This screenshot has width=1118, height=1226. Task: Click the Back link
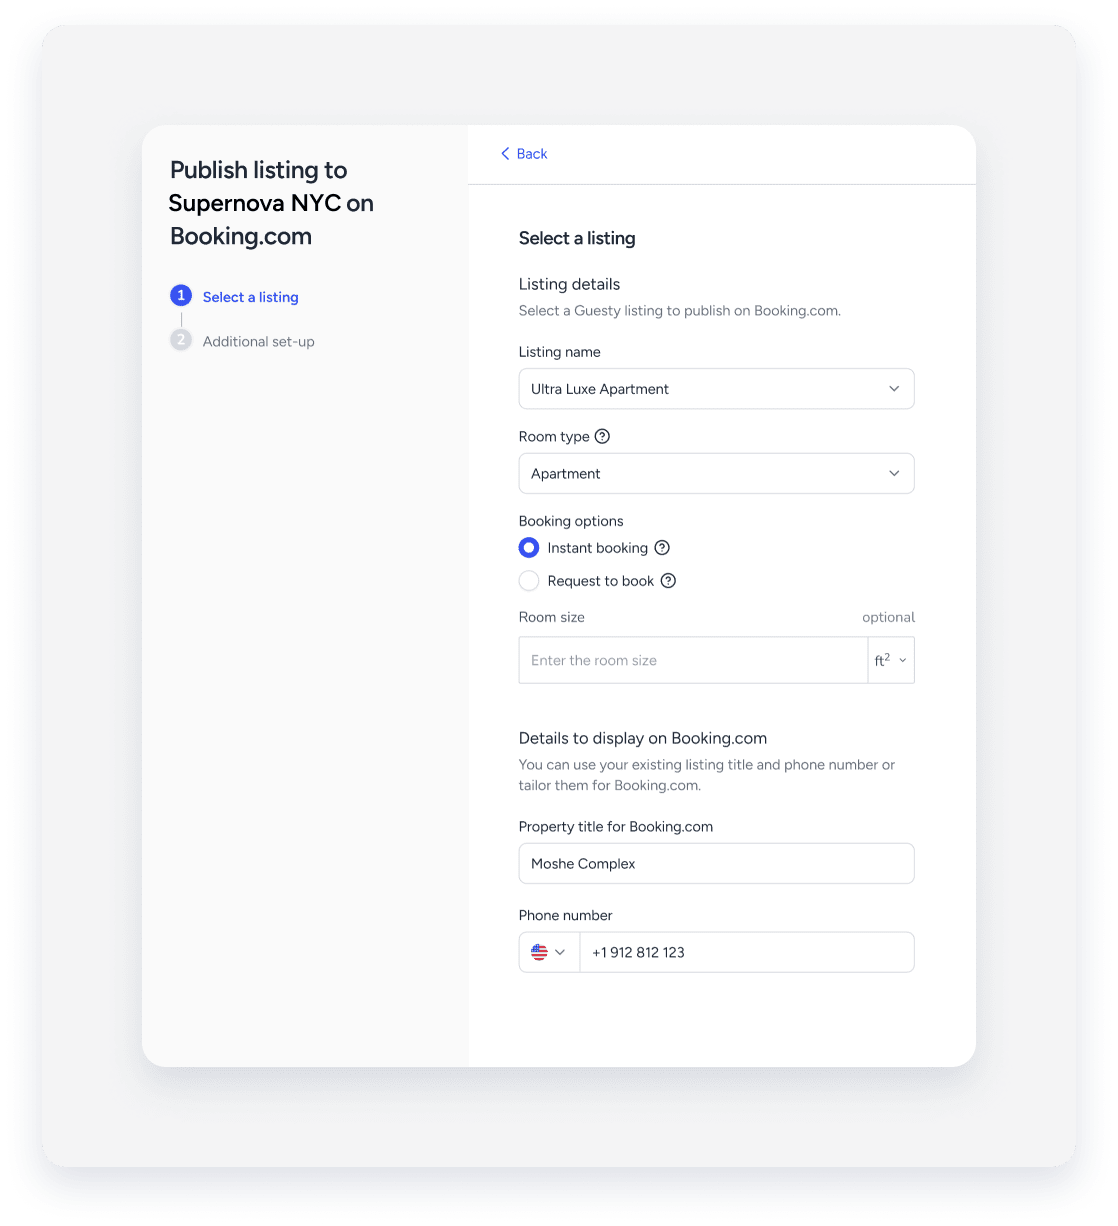click(524, 154)
